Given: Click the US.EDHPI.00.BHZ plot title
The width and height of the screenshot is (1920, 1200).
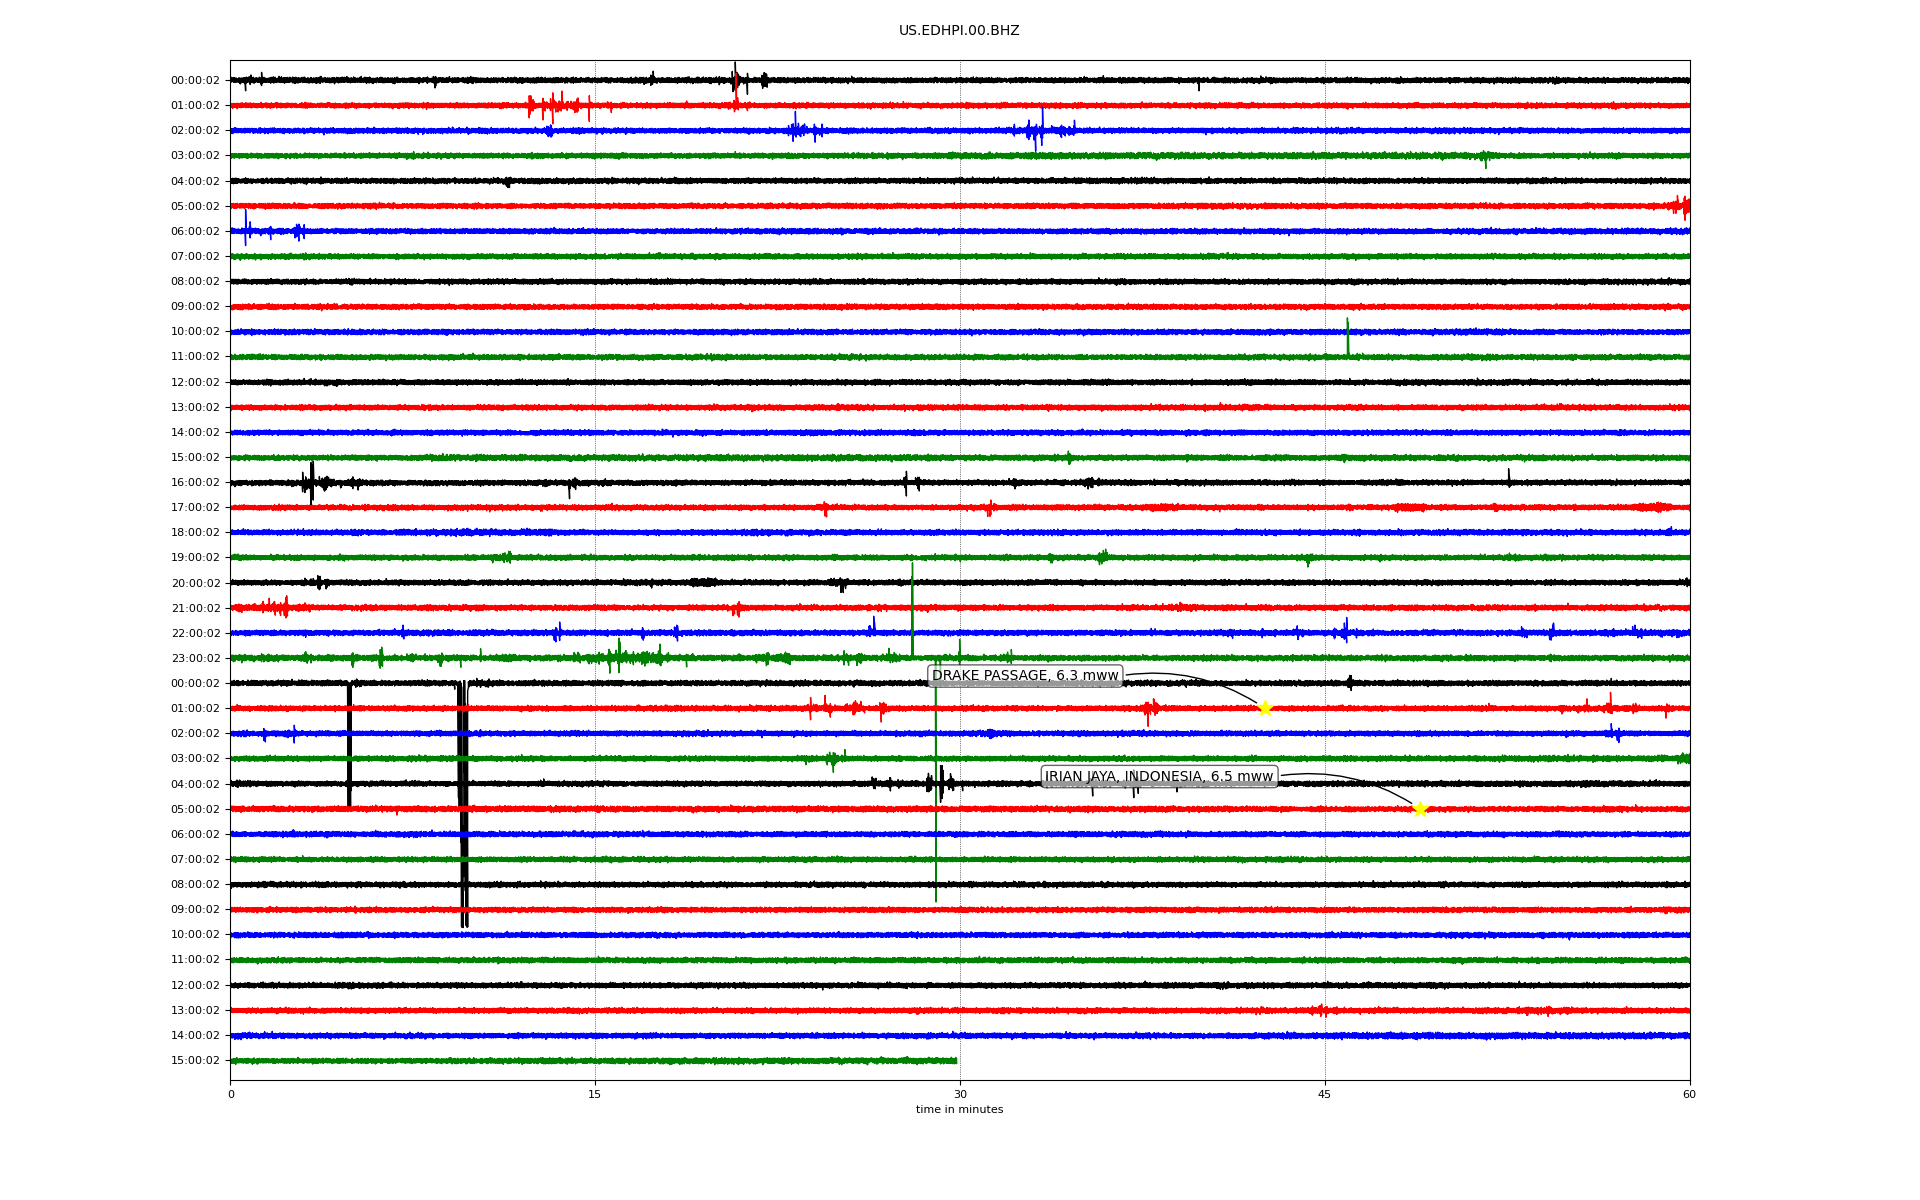Looking at the screenshot, I should [x=959, y=31].
